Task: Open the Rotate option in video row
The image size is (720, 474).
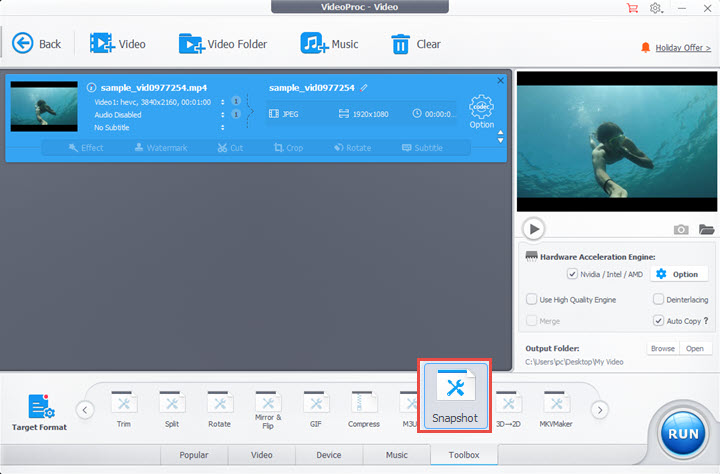Action: [353, 148]
